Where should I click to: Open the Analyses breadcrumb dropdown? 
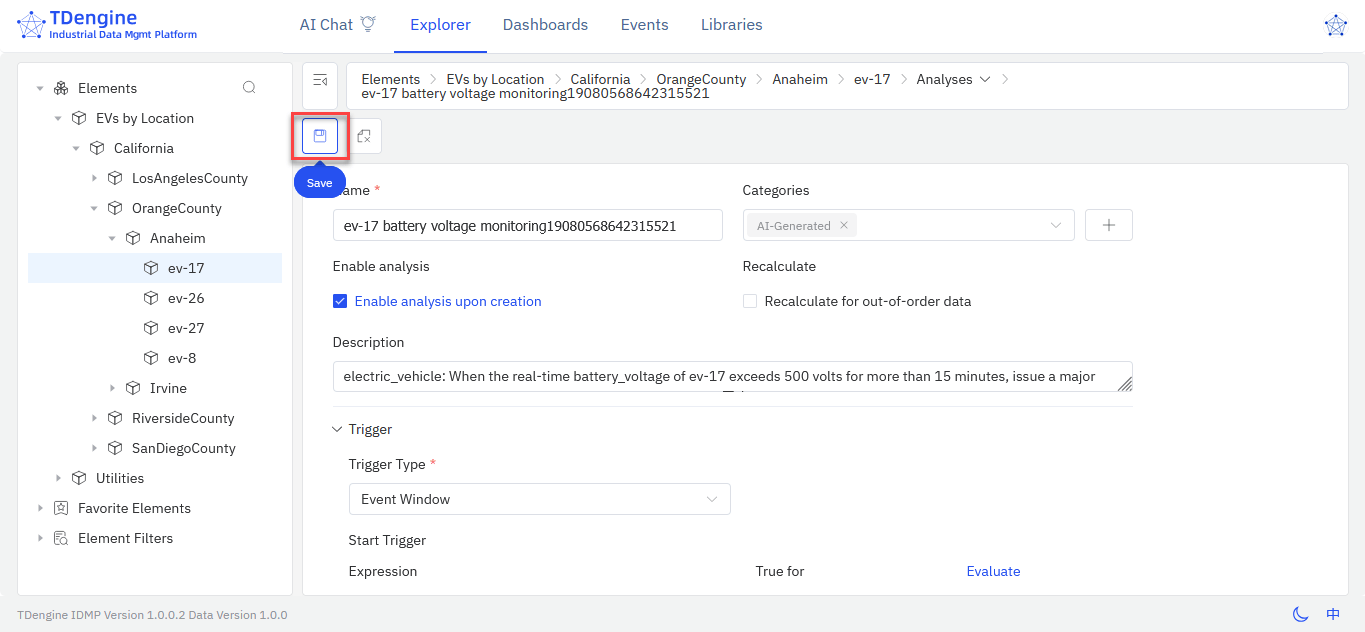pyautogui.click(x=984, y=79)
